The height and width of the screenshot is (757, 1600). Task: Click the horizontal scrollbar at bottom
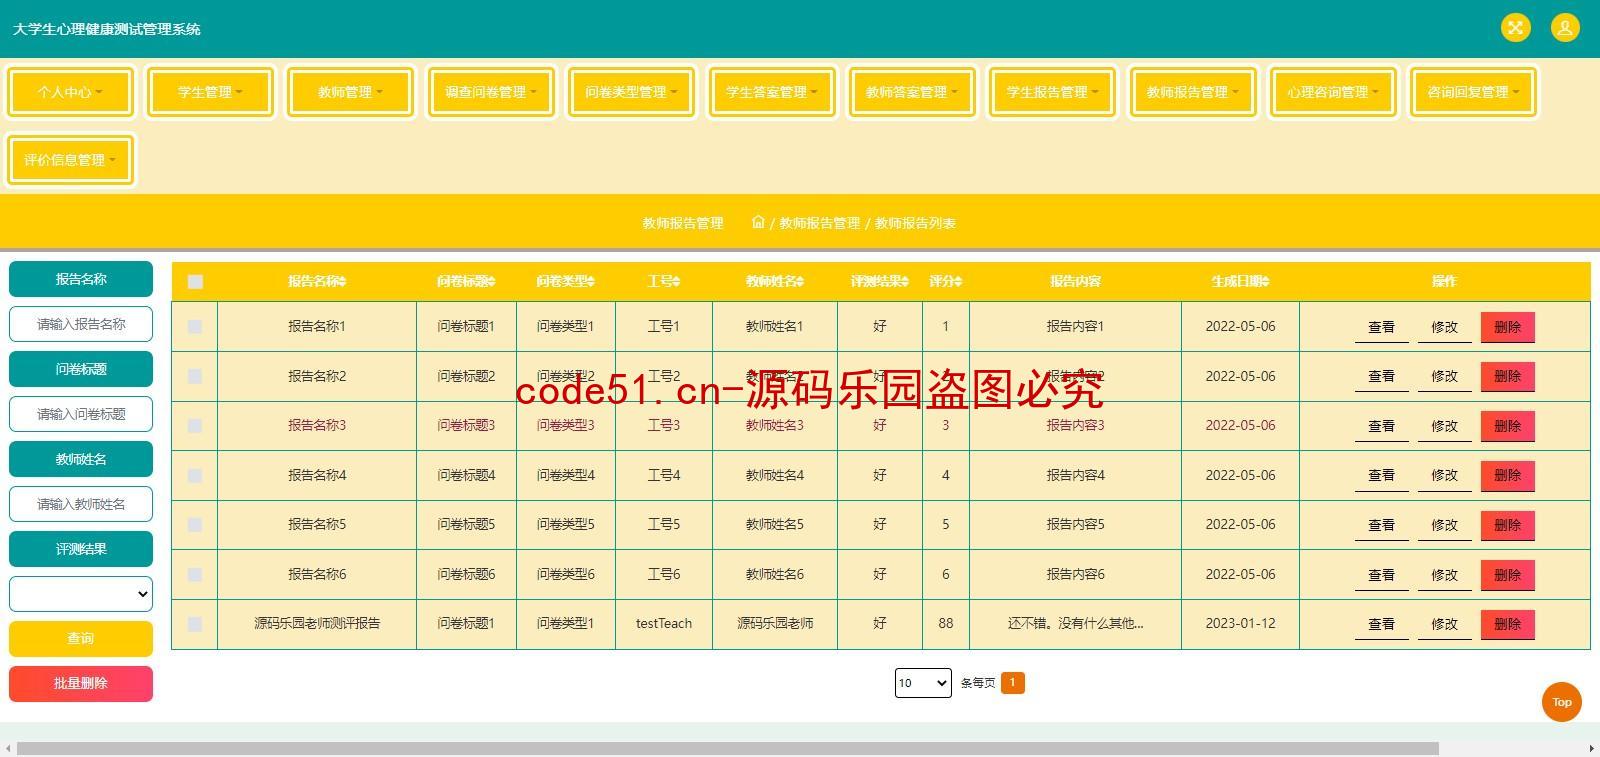(727, 749)
